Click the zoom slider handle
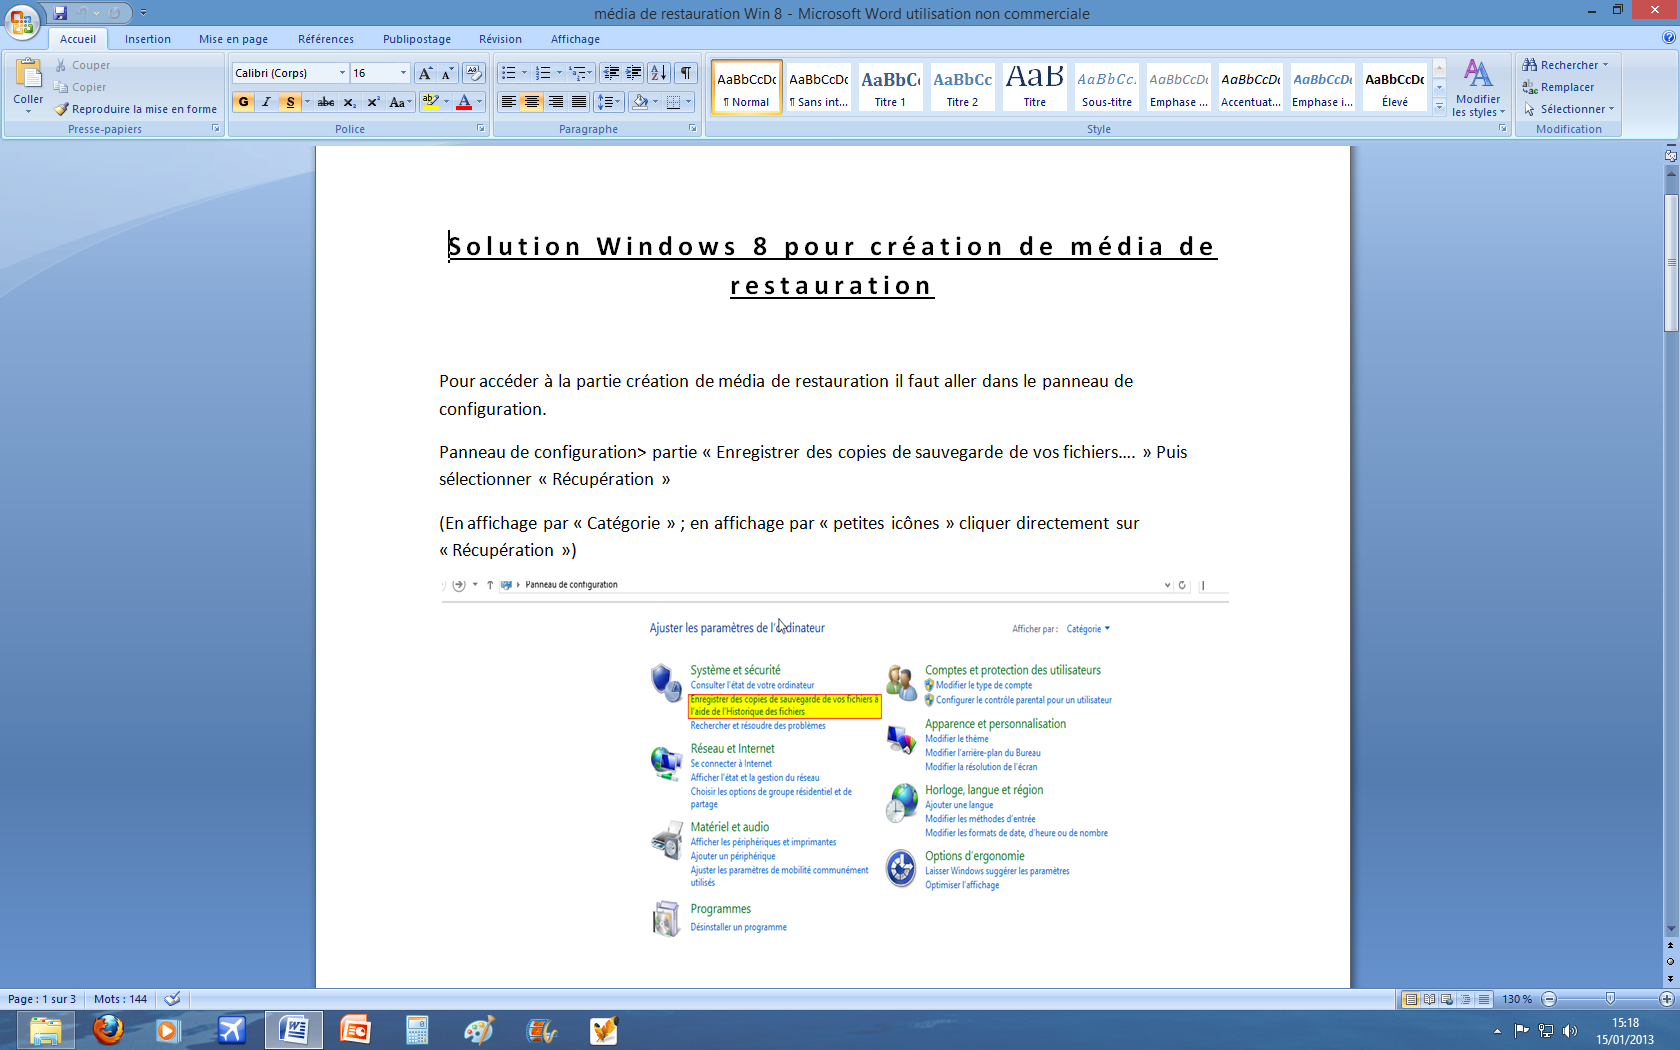Viewport: 1680px width, 1050px height. click(x=1610, y=999)
